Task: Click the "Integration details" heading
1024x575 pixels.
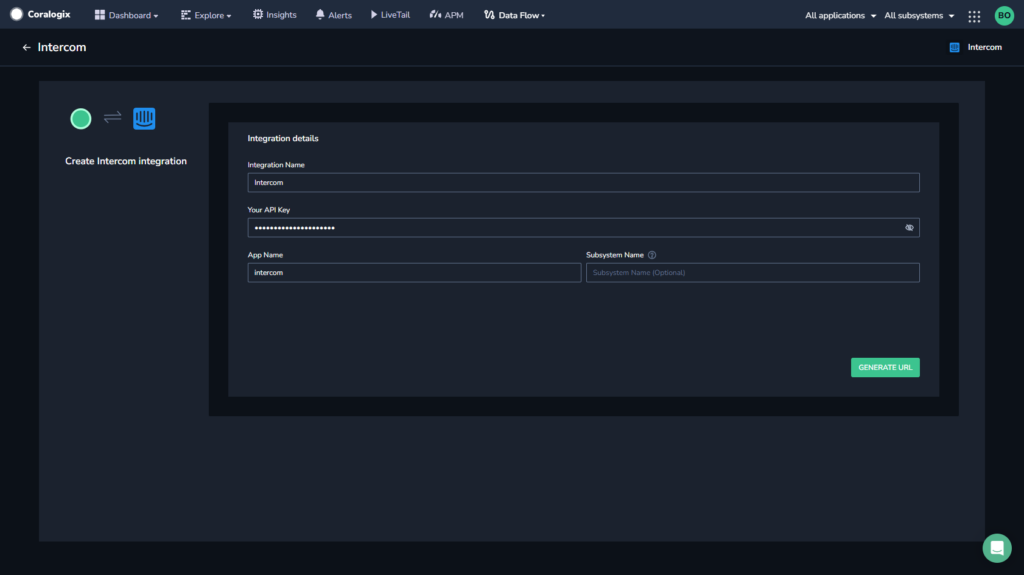Action: coord(283,139)
